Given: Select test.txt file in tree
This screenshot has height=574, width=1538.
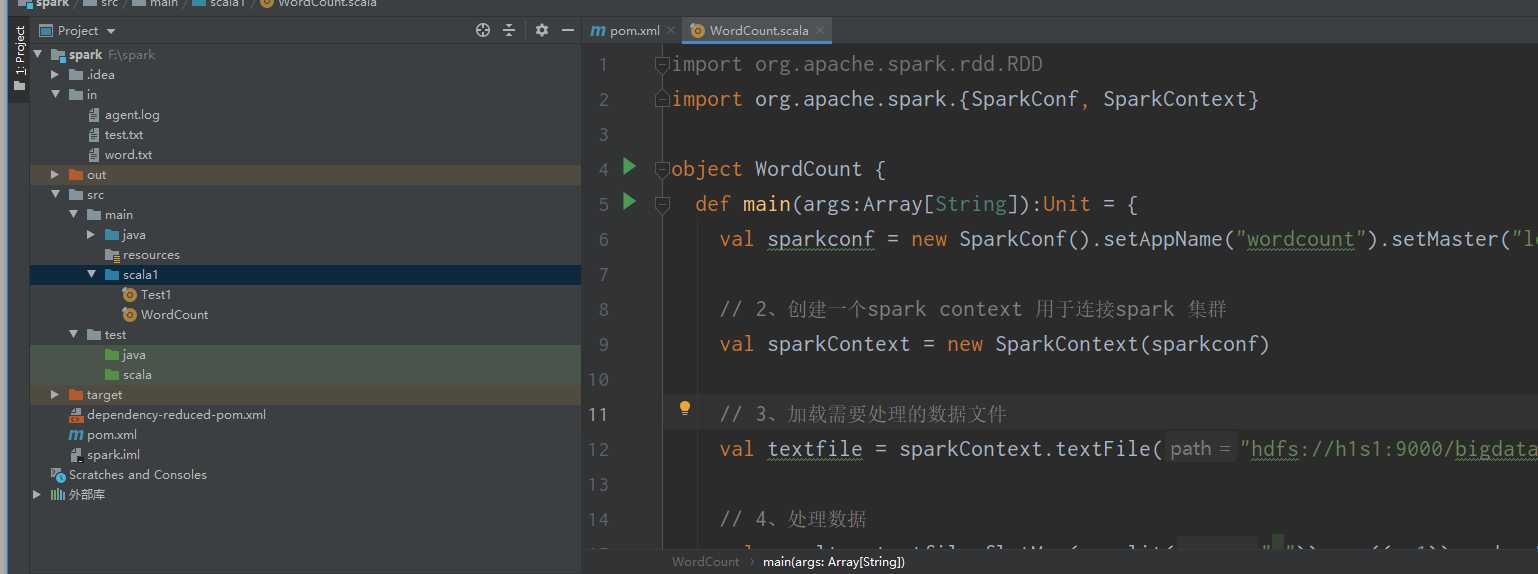Looking at the screenshot, I should 124,135.
